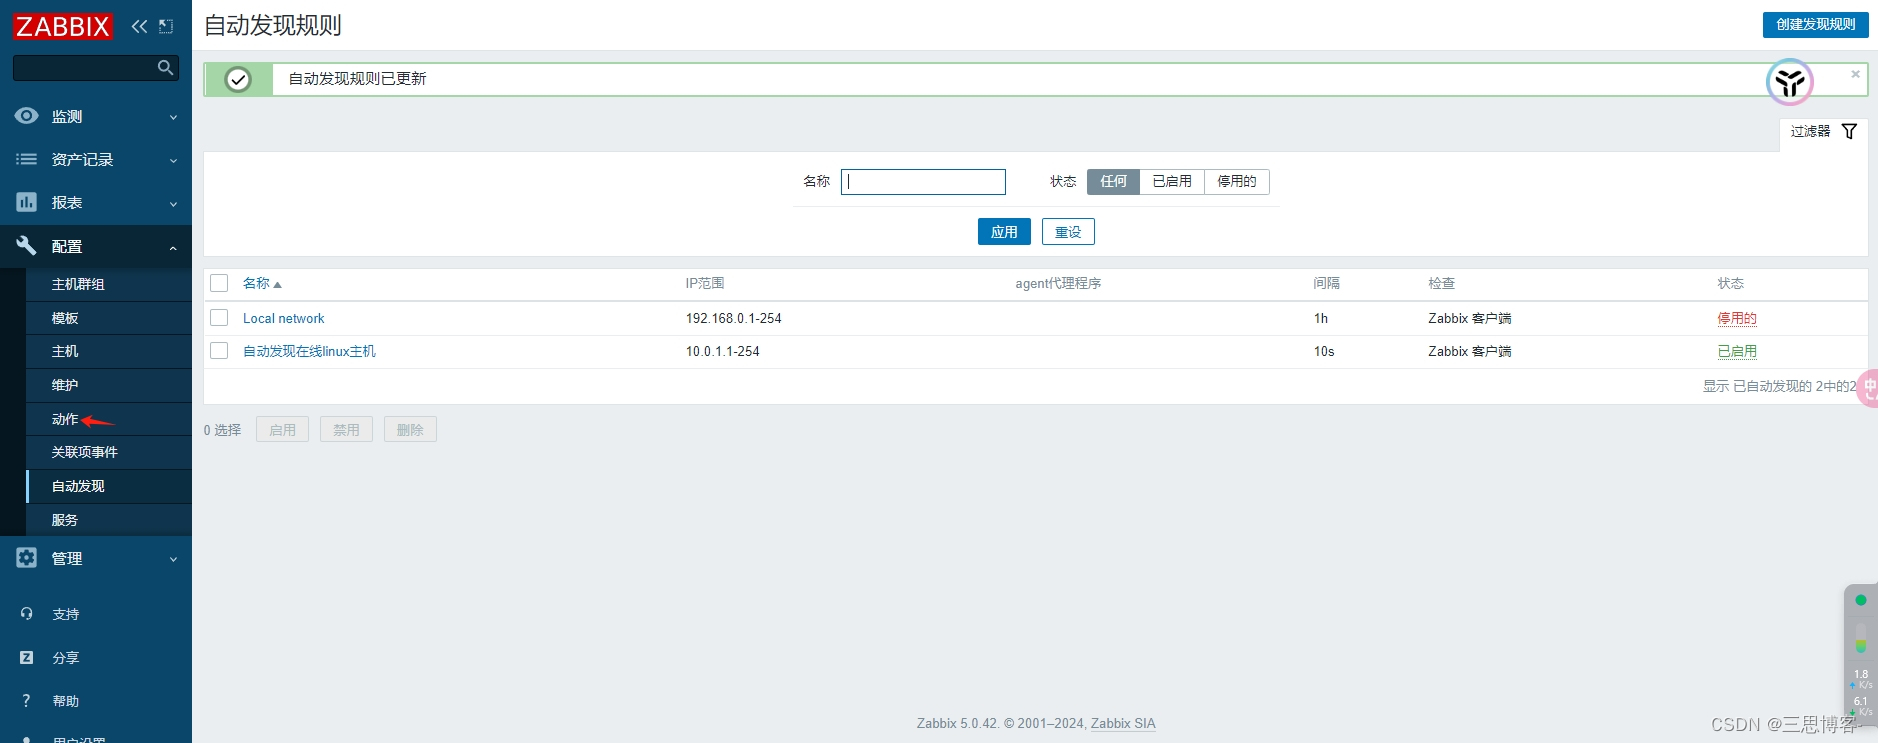
Task: Click 帮助 sidebar entry
Action: click(x=66, y=701)
